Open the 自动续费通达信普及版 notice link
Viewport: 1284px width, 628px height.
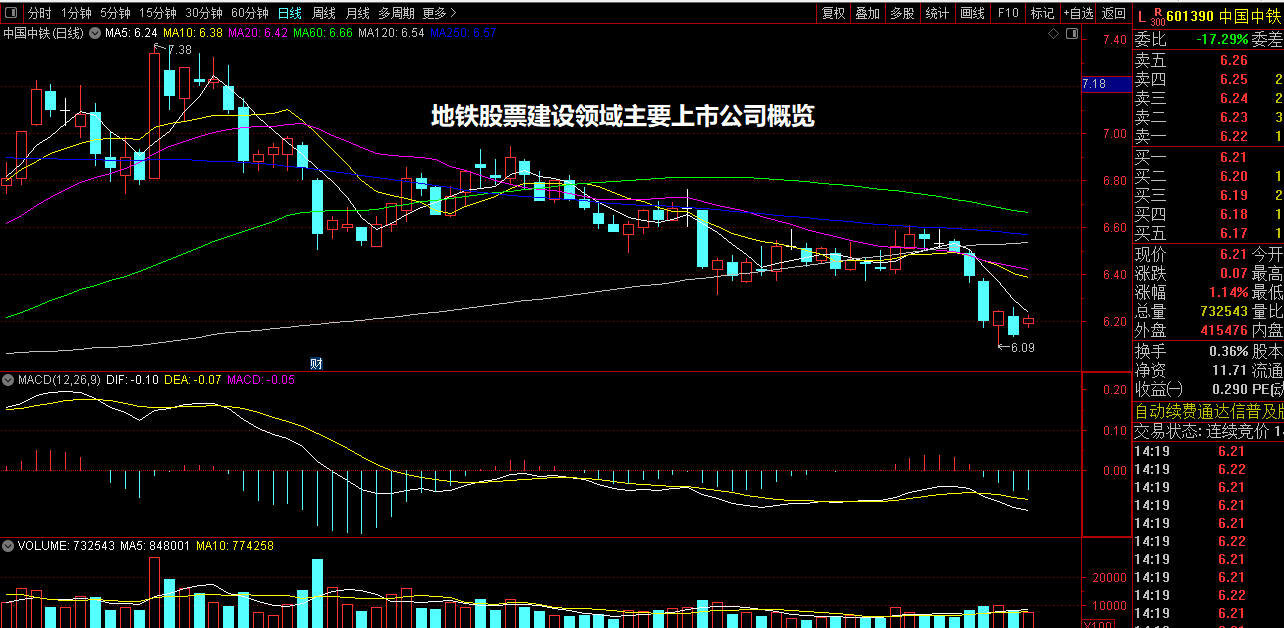(1208, 411)
